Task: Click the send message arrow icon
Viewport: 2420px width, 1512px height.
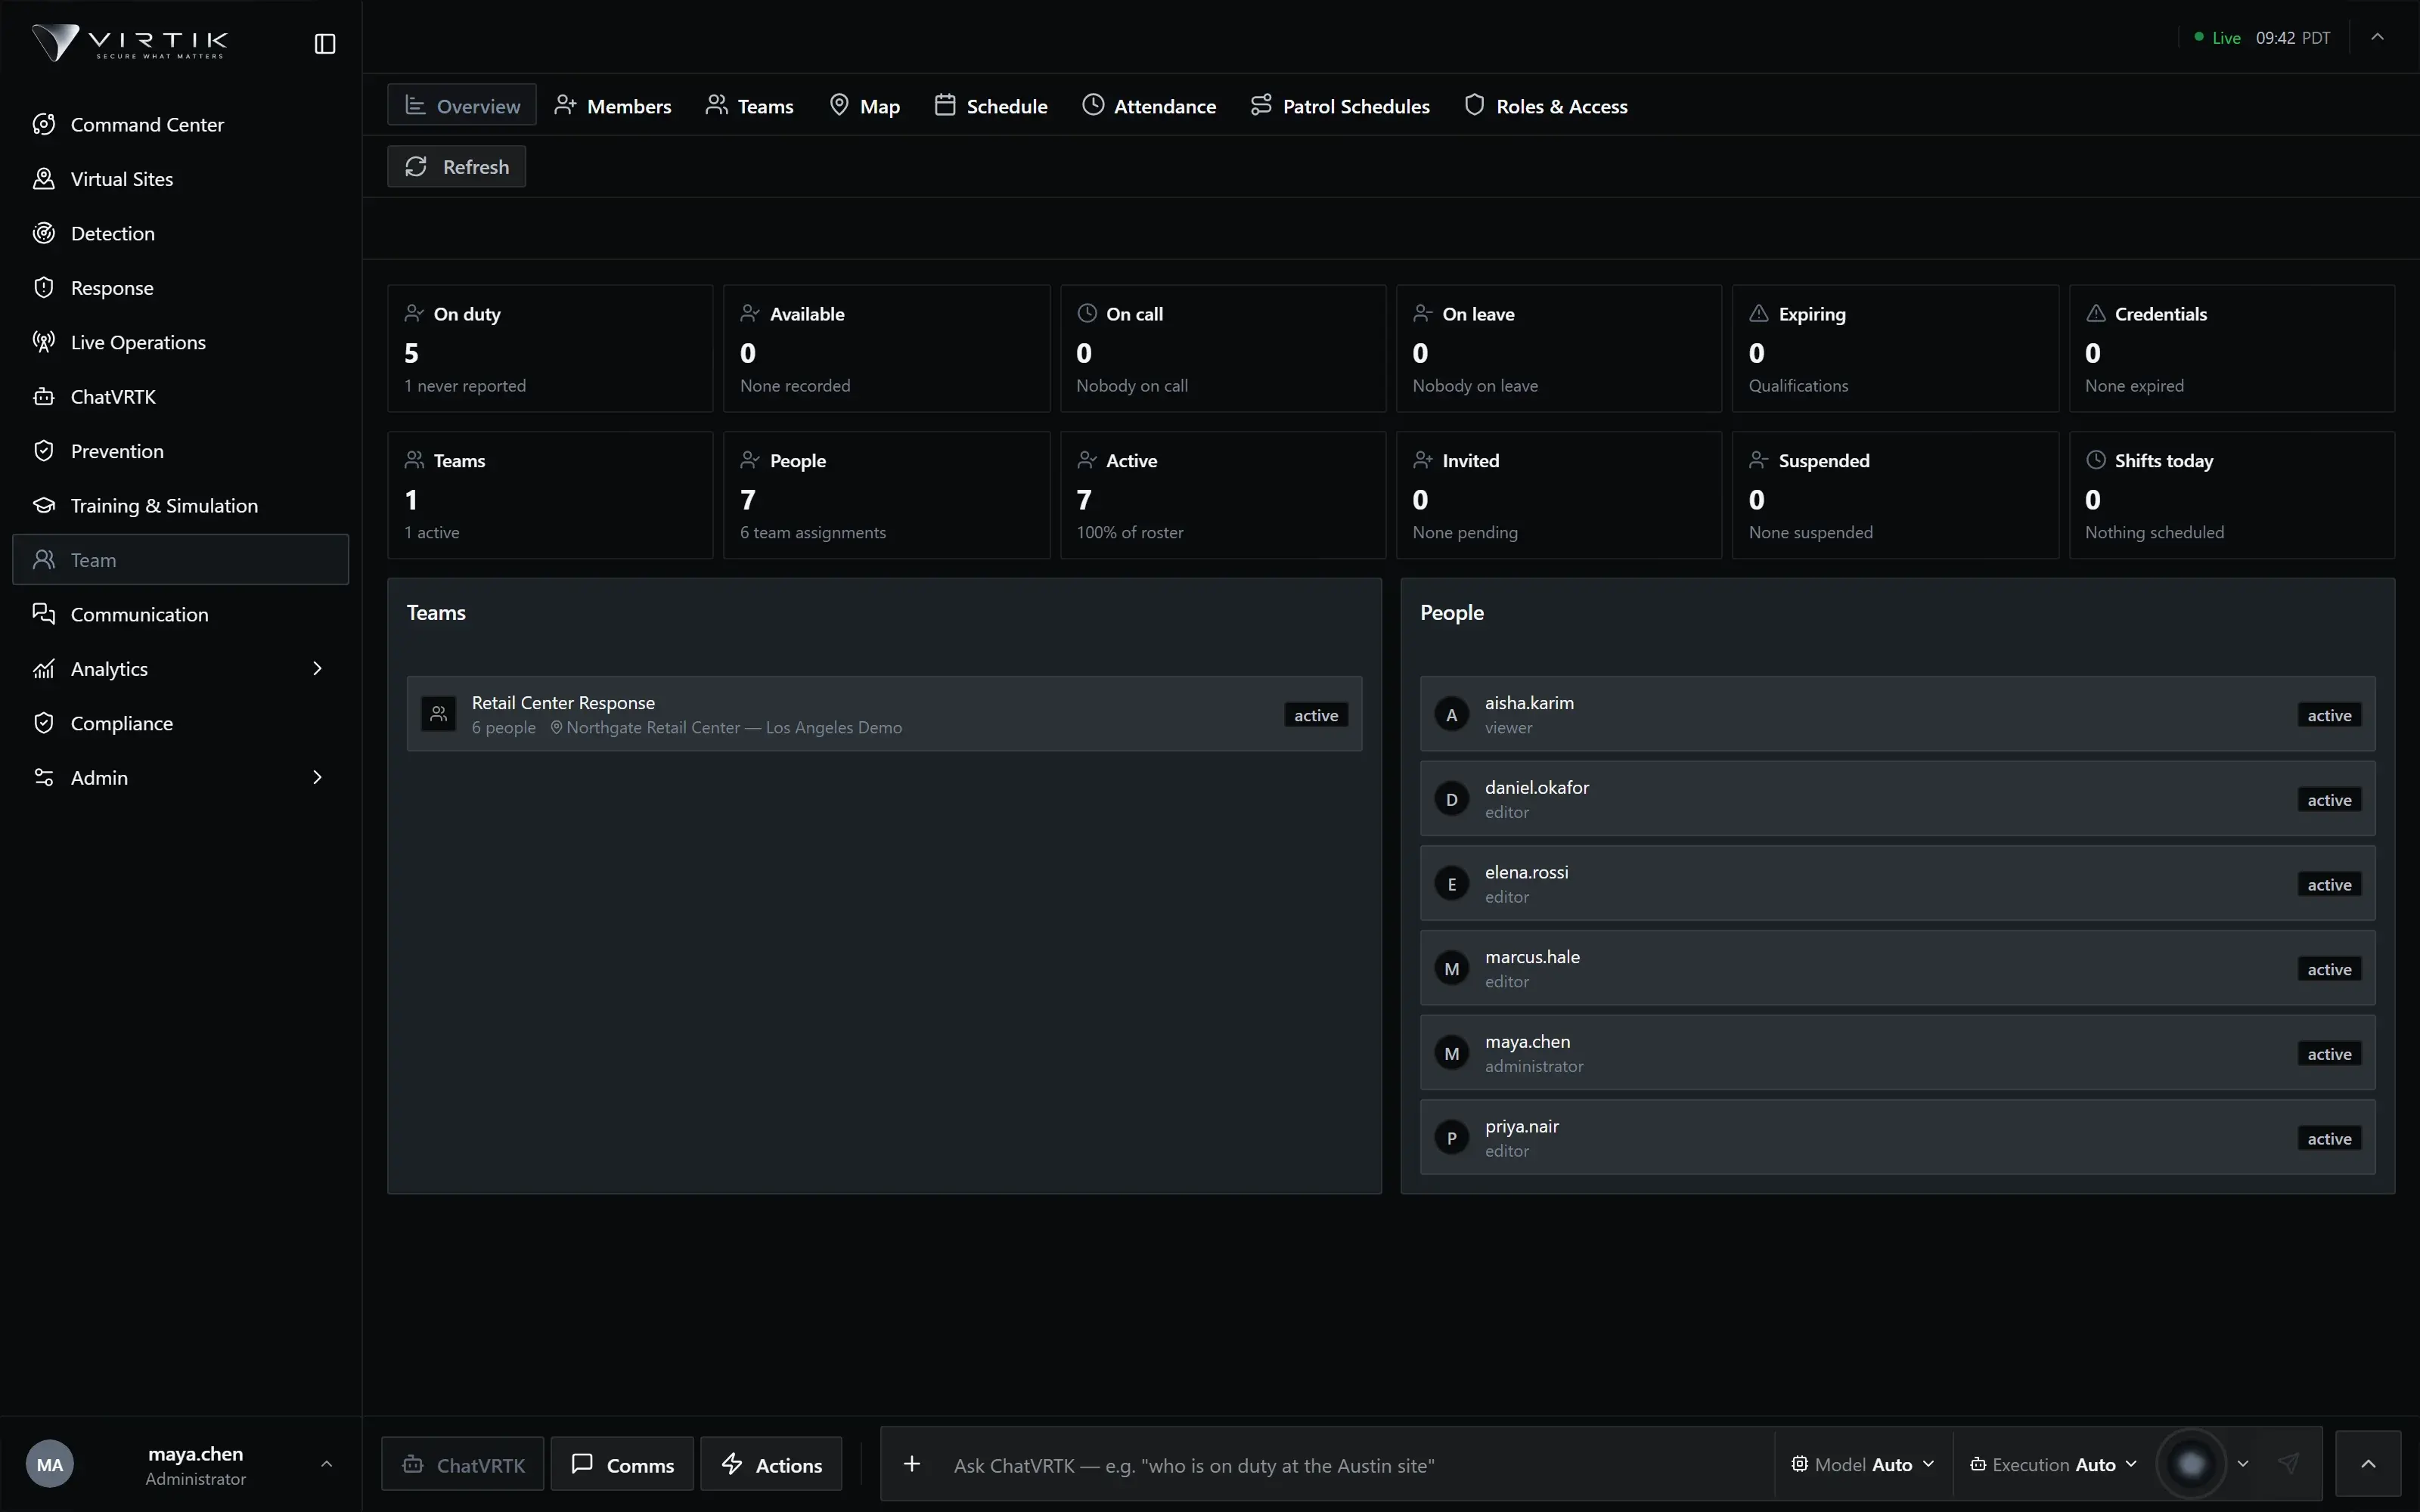Action: [x=2288, y=1464]
